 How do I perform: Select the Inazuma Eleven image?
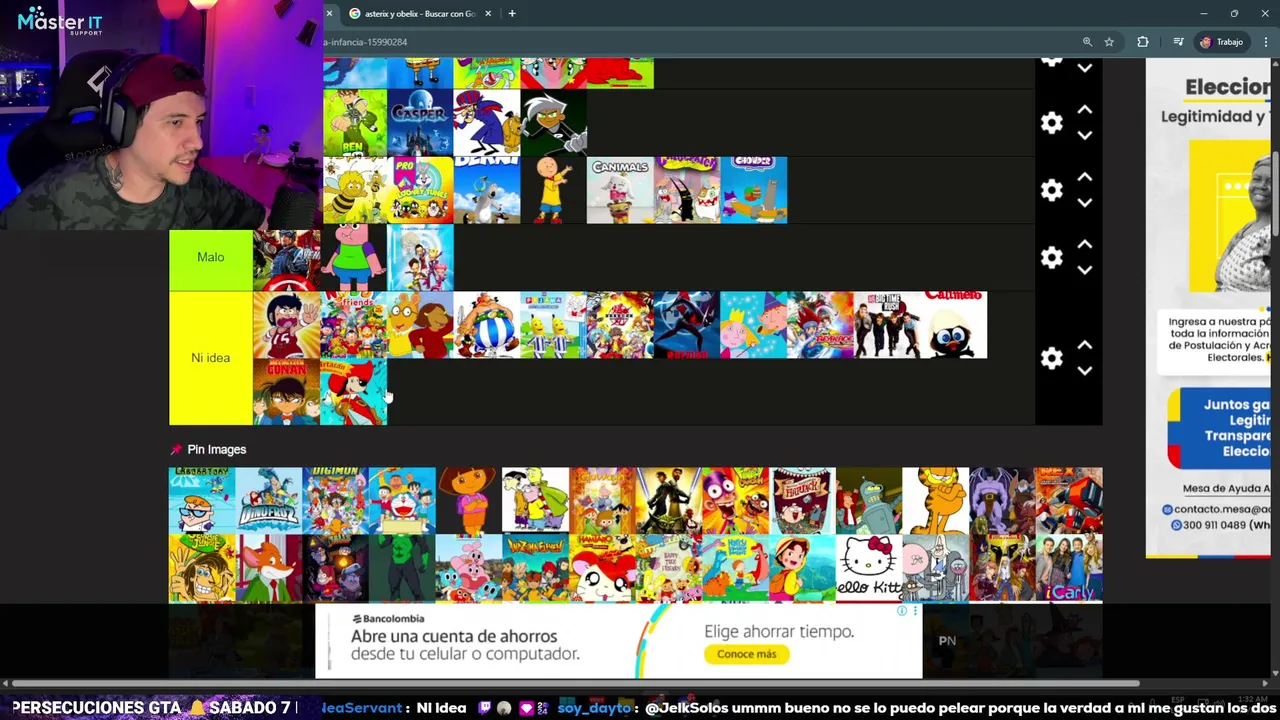tap(535, 568)
